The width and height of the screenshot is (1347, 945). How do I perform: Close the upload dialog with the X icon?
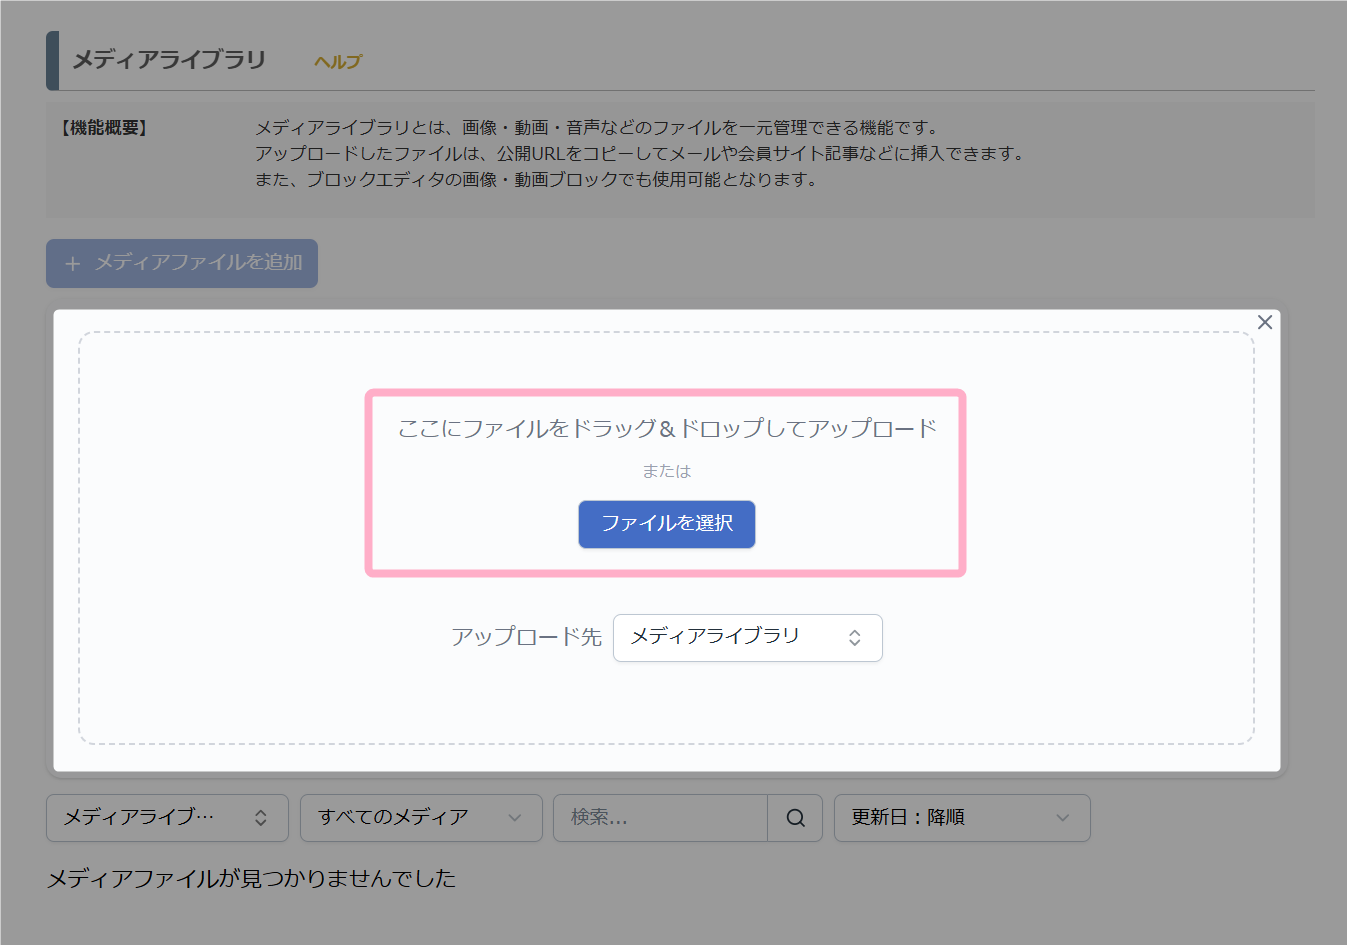point(1264,322)
